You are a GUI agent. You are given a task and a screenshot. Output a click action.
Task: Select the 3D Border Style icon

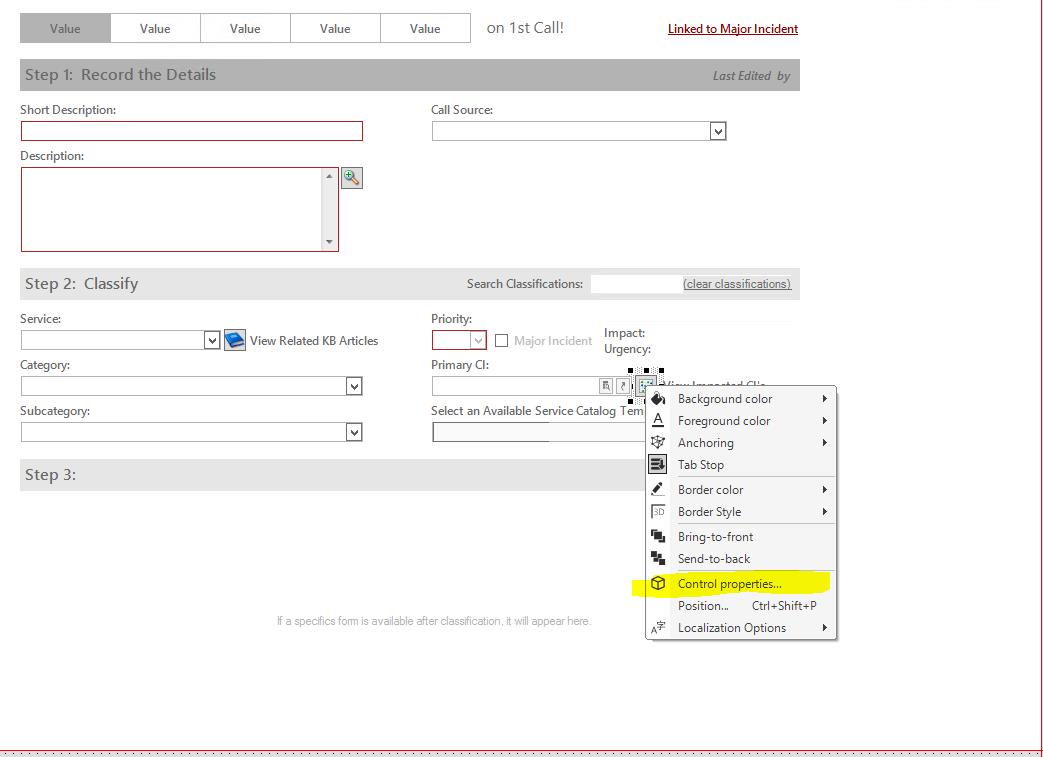(657, 511)
